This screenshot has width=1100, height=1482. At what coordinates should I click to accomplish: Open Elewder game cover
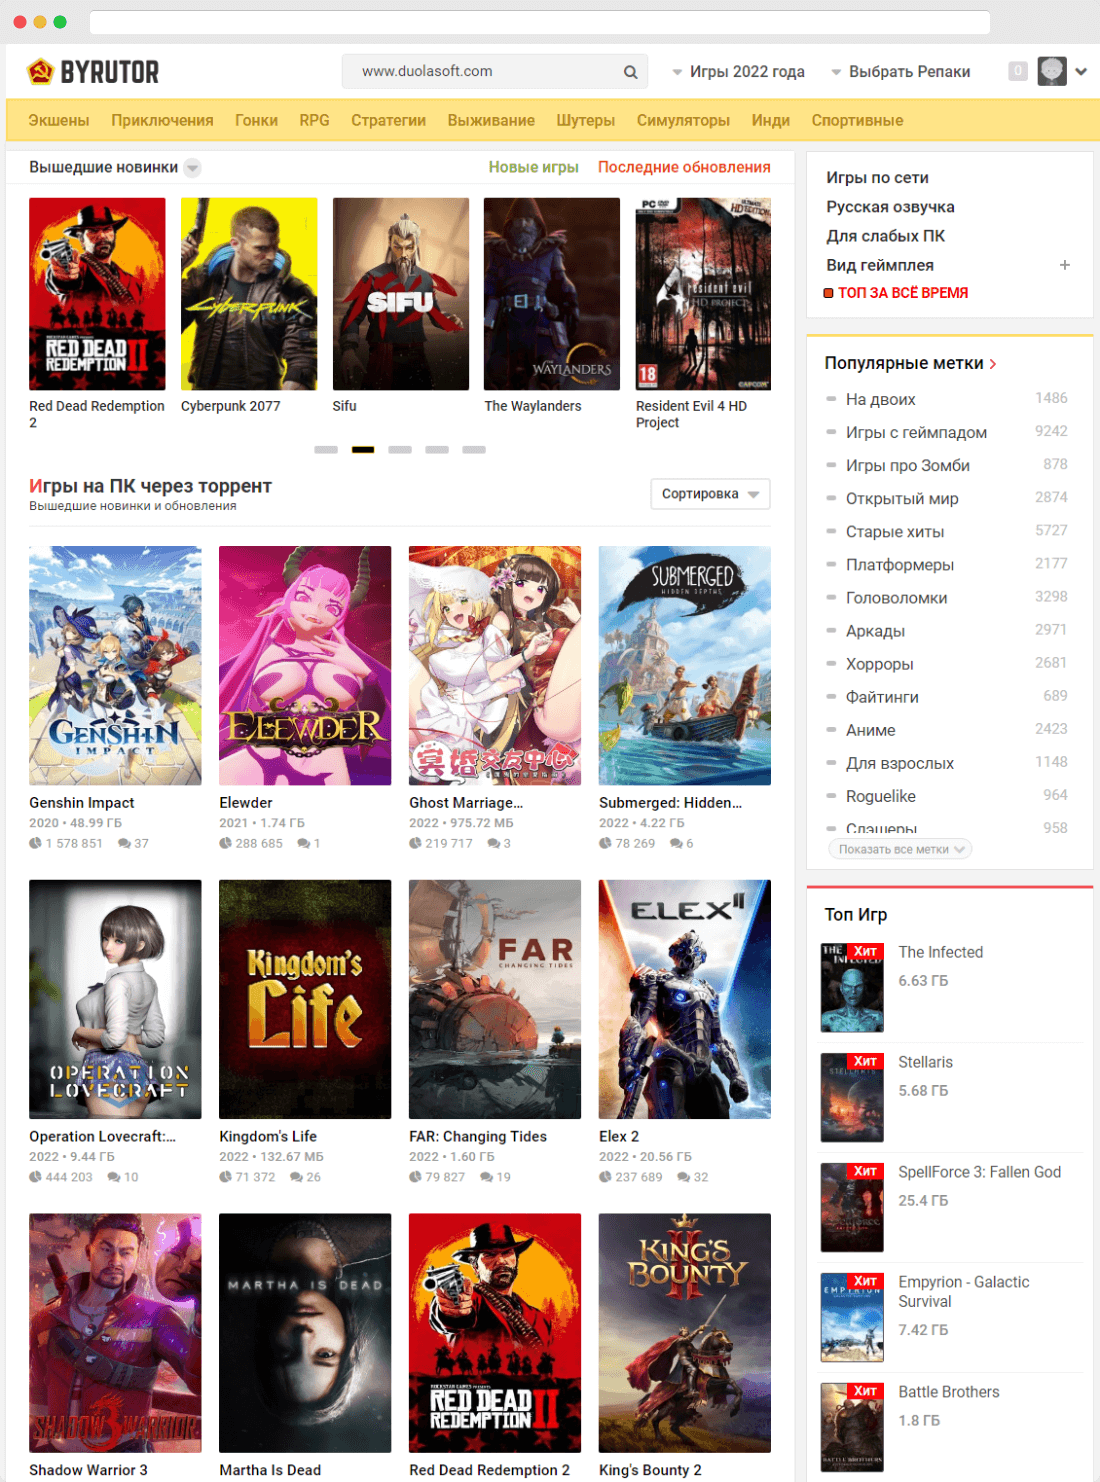[305, 666]
